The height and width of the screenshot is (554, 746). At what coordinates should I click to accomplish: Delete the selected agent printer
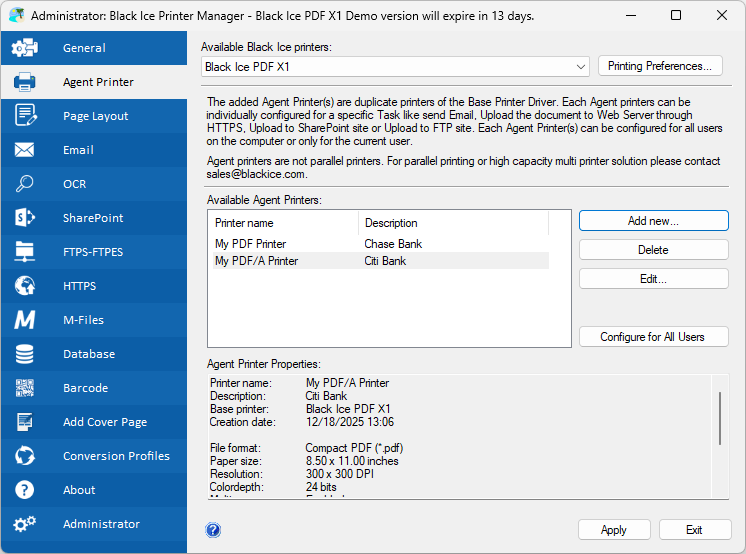point(653,250)
